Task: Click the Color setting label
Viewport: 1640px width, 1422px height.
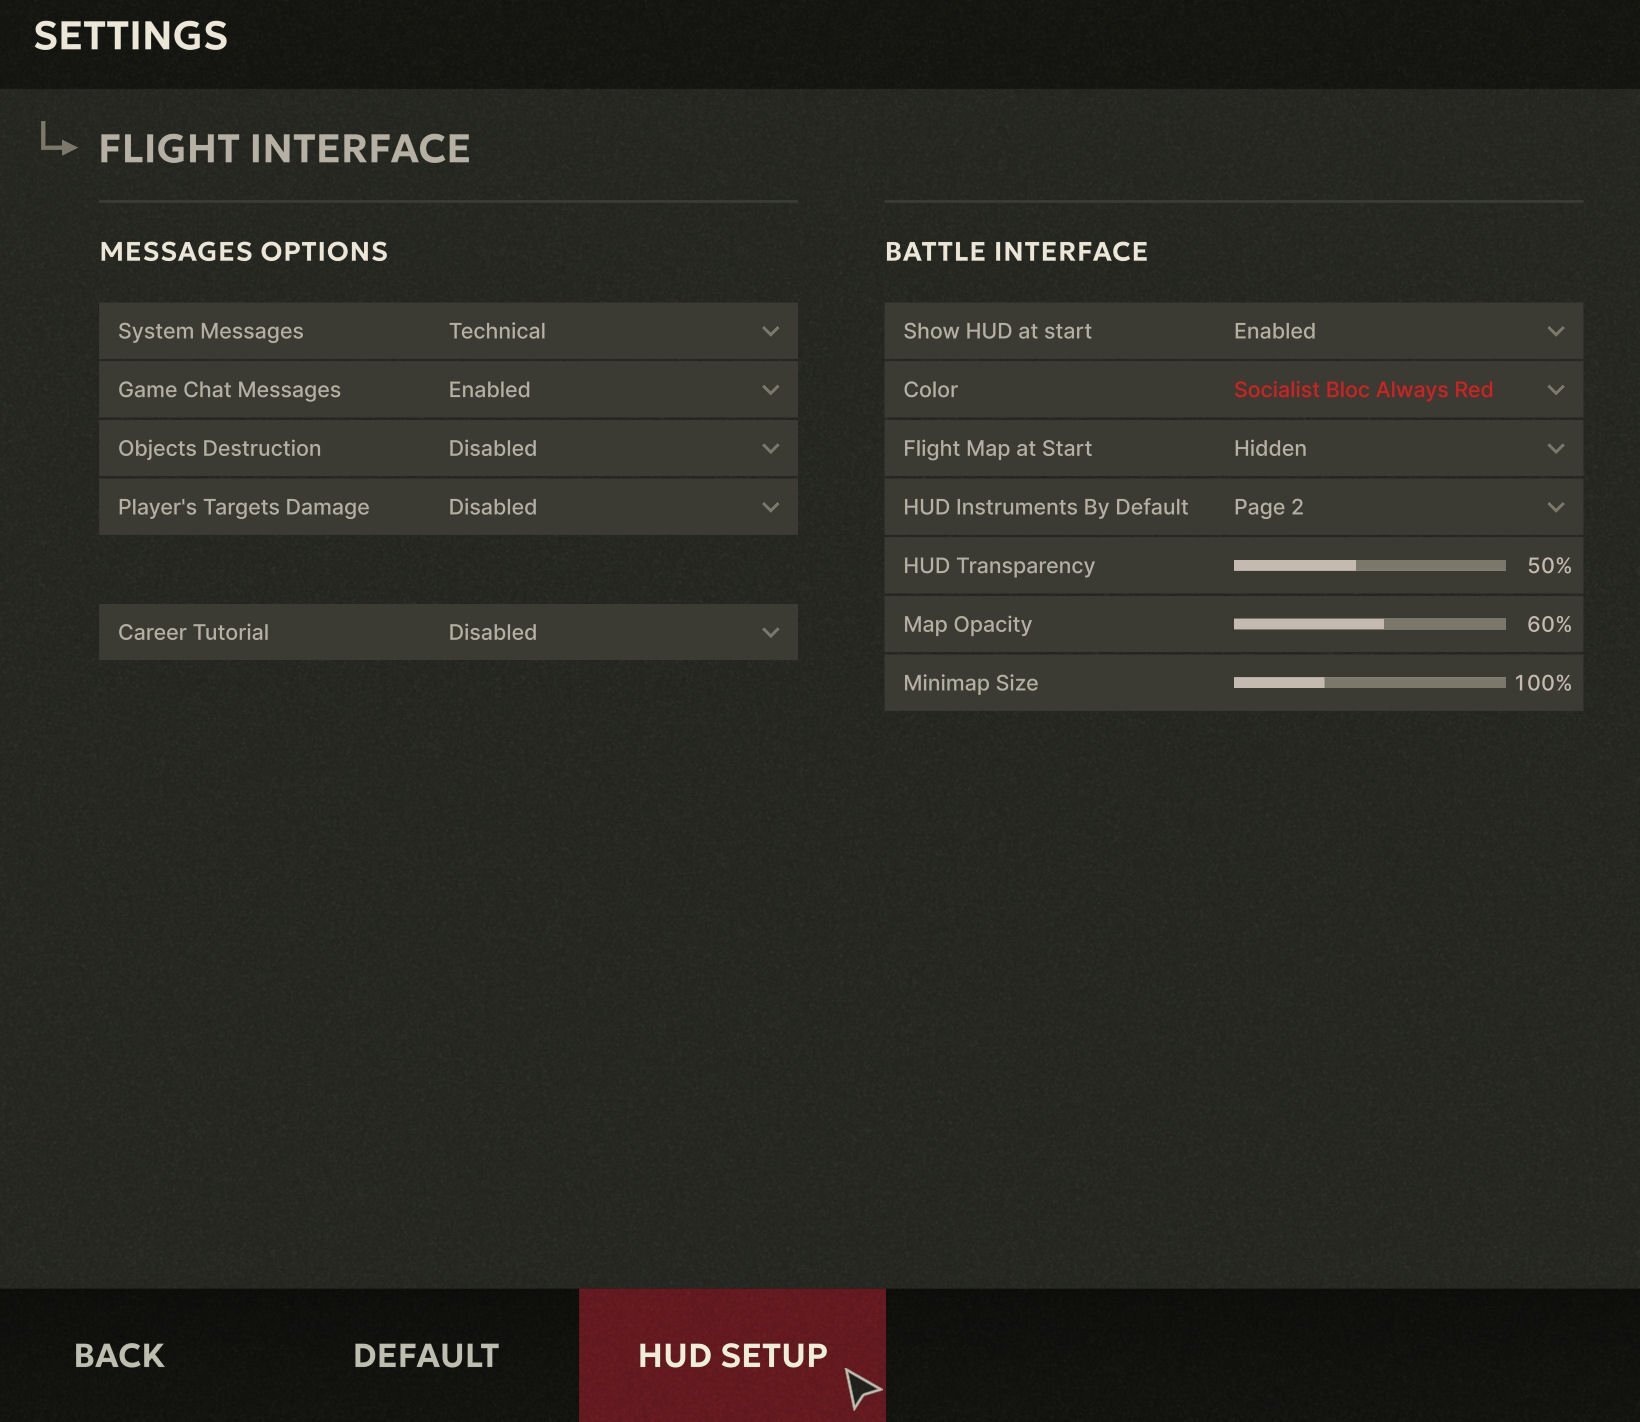Action: 930,390
